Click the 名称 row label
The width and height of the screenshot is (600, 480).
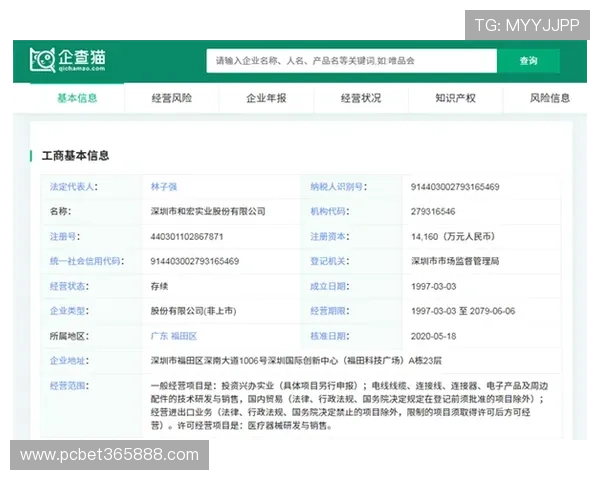click(x=60, y=211)
